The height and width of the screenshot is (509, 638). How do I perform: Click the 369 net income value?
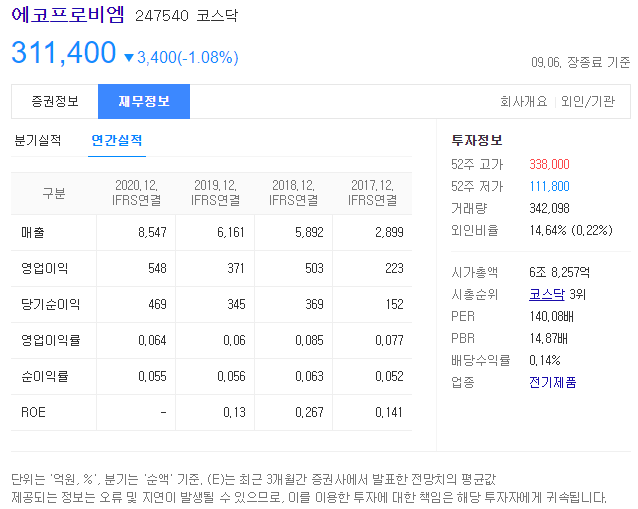coord(315,304)
